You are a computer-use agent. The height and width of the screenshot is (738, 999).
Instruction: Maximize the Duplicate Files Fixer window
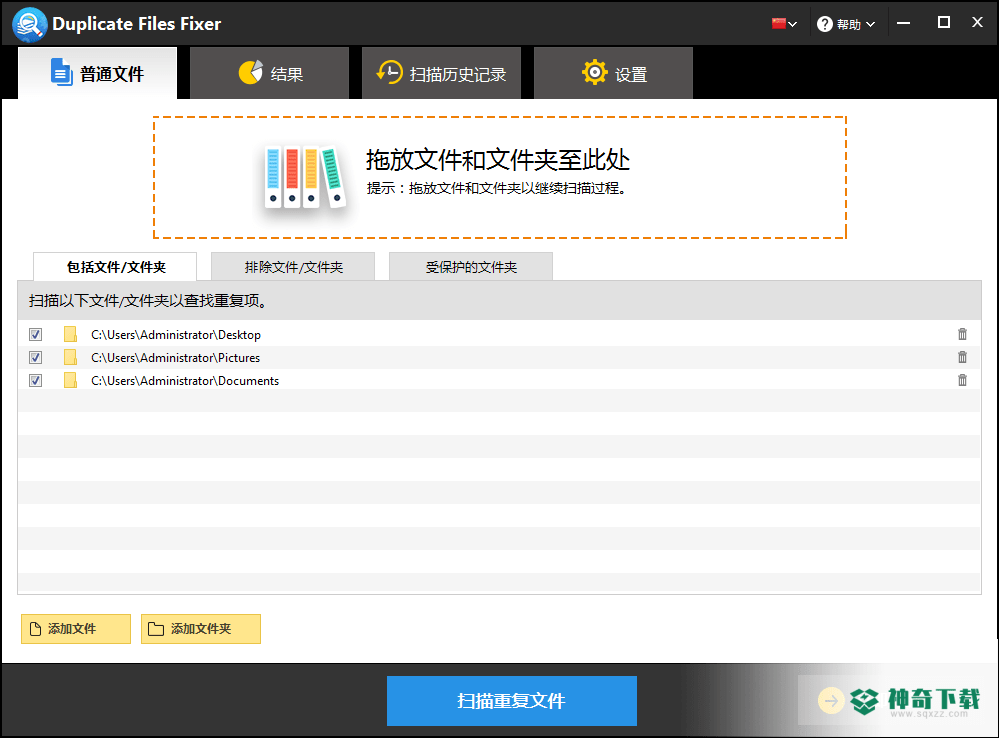[x=944, y=23]
